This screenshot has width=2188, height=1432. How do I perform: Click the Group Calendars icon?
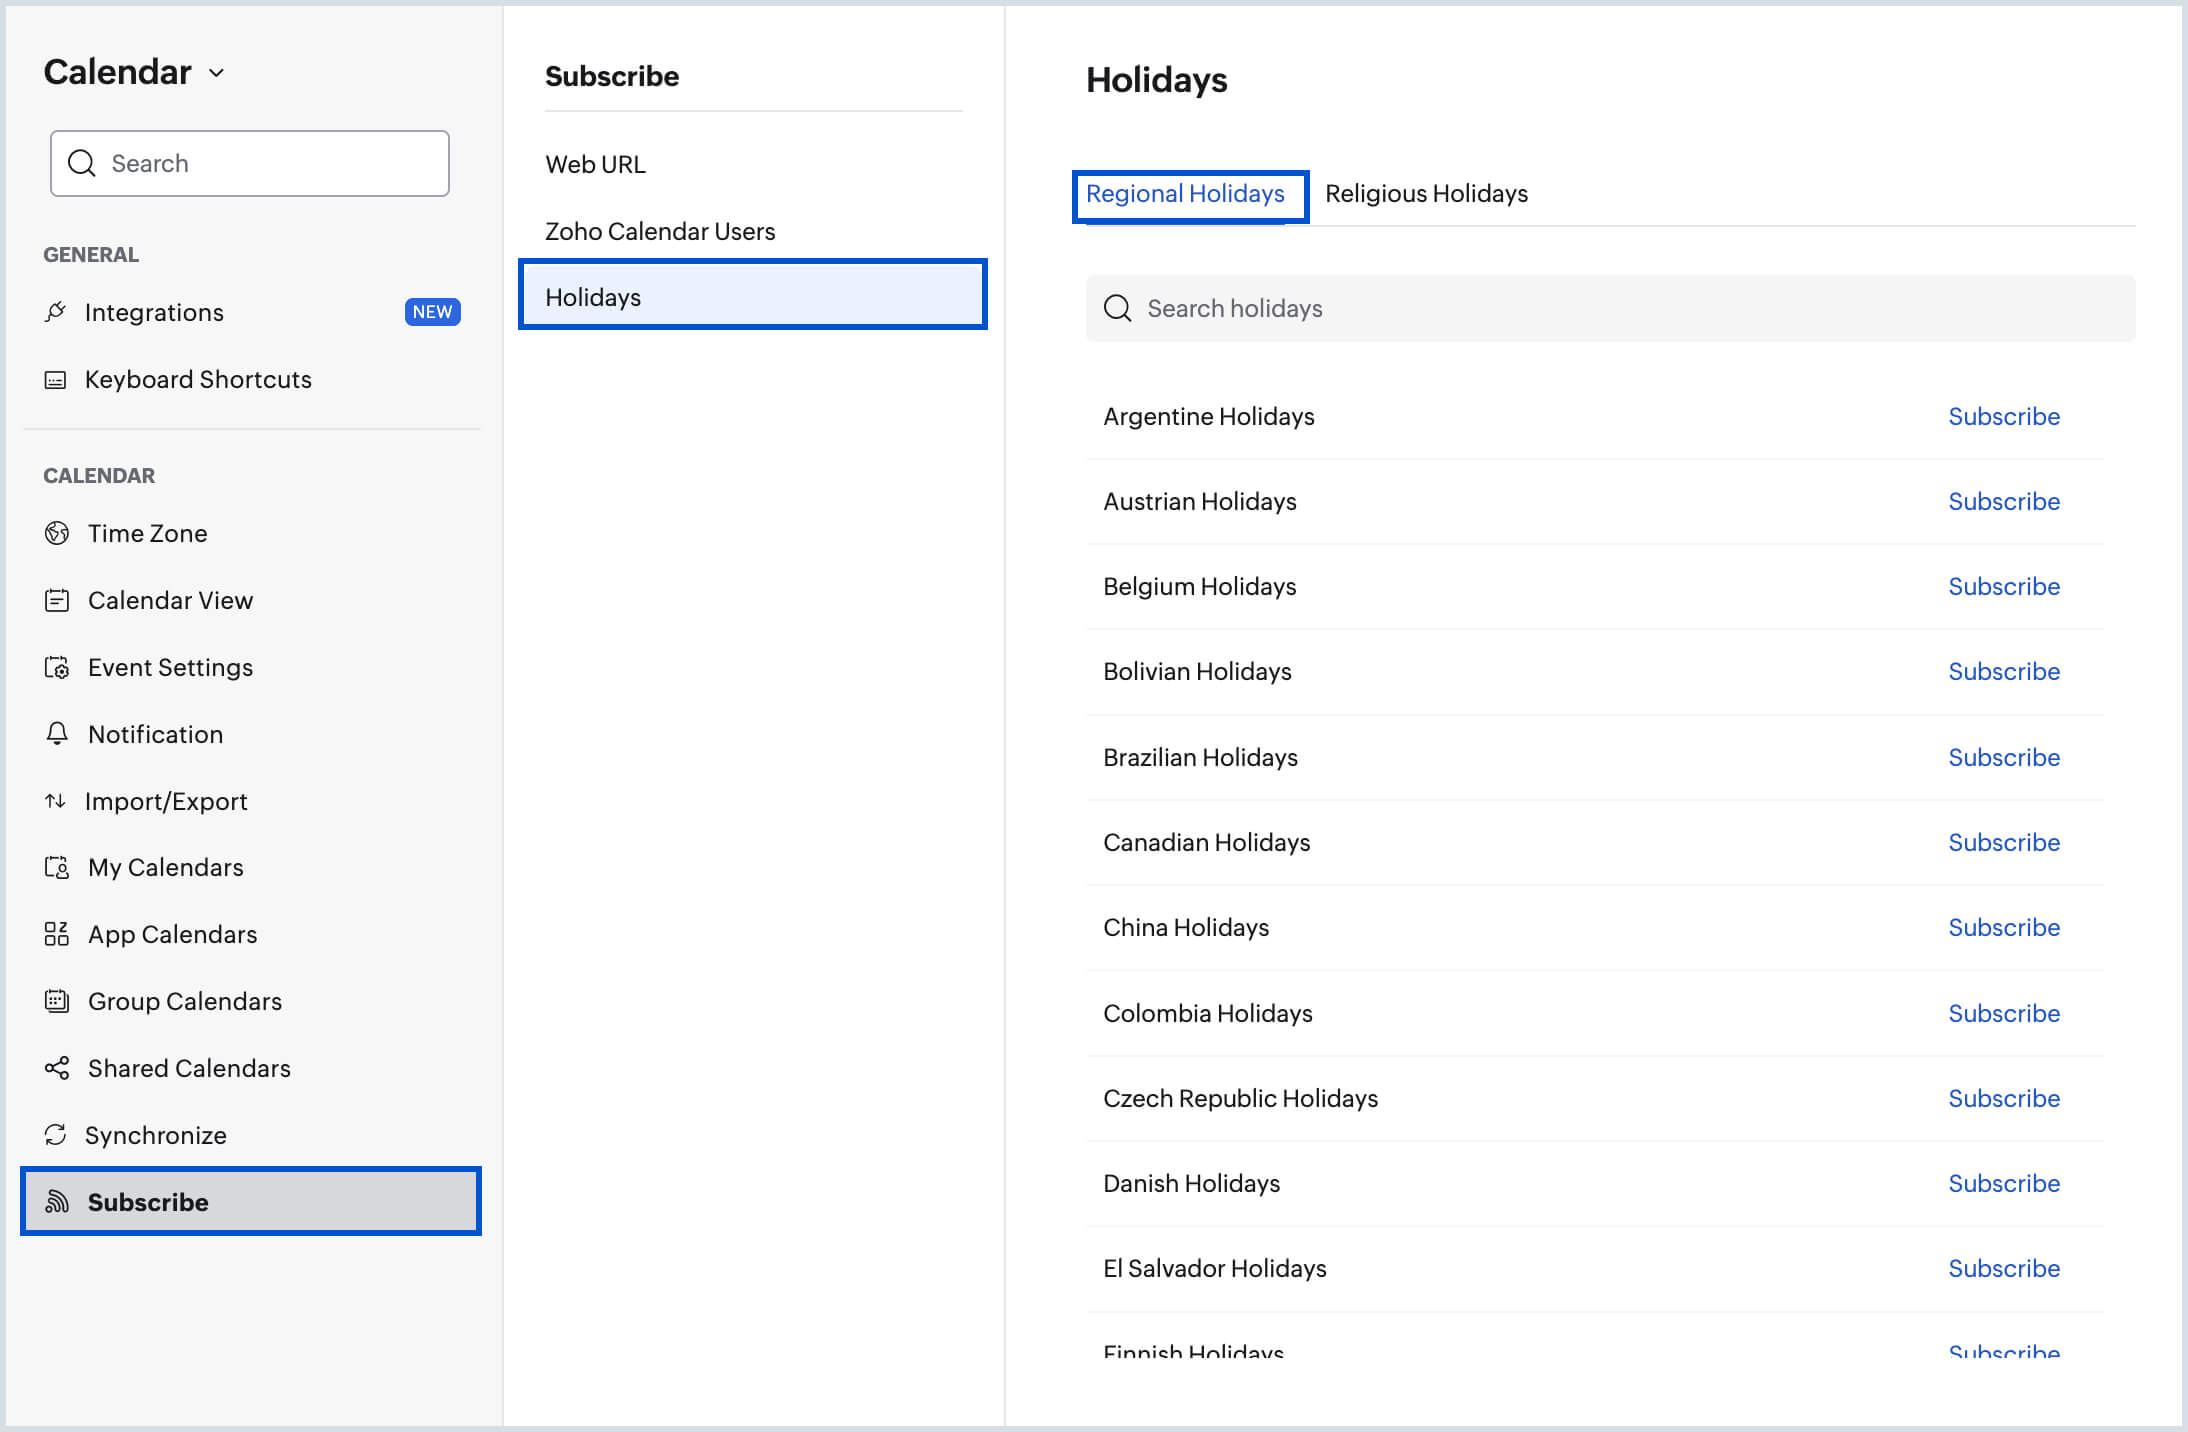(x=57, y=1001)
